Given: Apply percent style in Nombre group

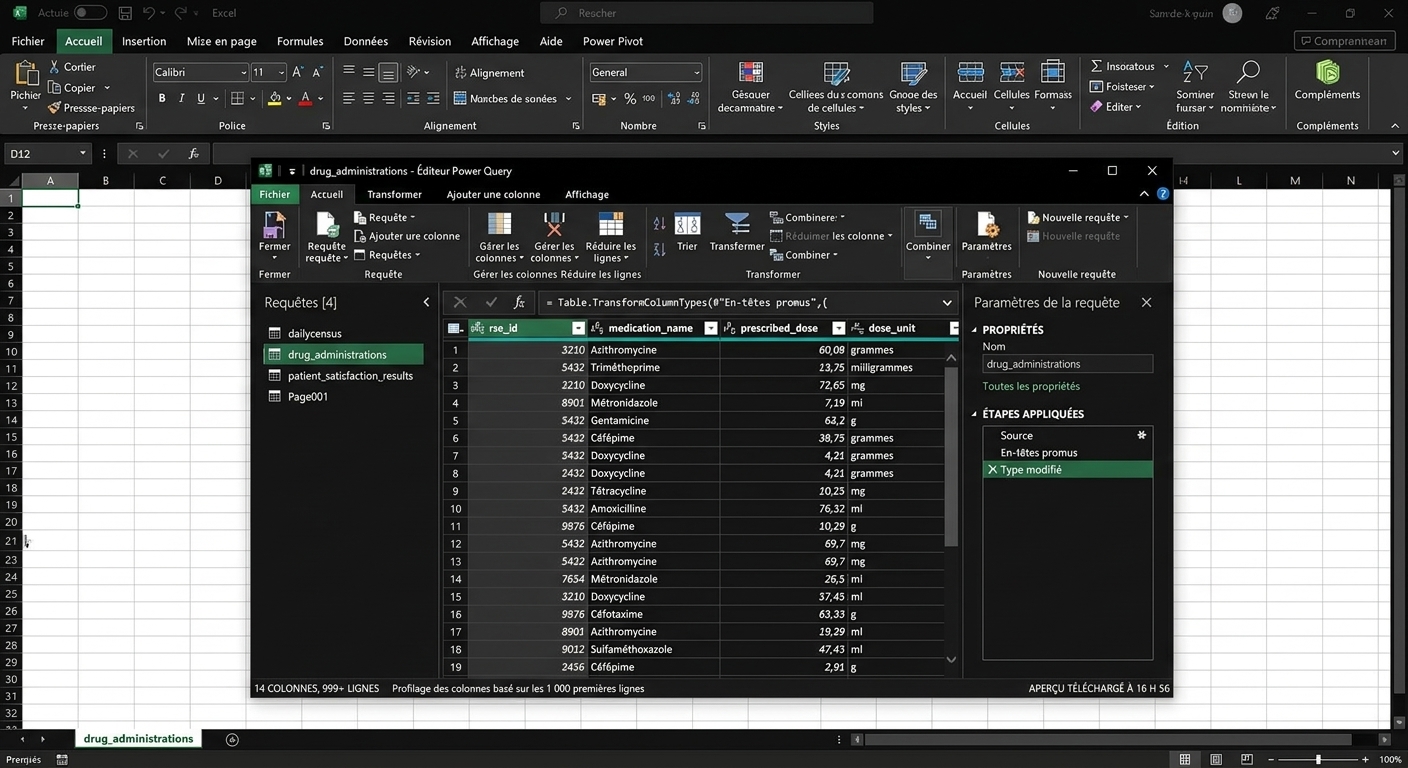Looking at the screenshot, I should [x=630, y=98].
